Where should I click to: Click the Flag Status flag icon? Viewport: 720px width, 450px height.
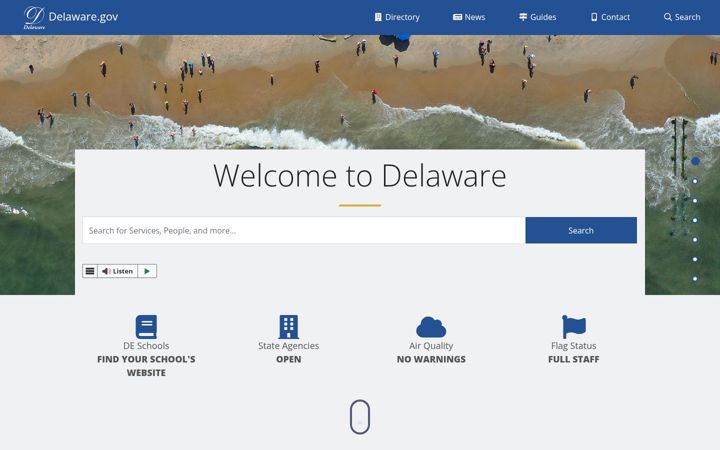click(x=574, y=326)
